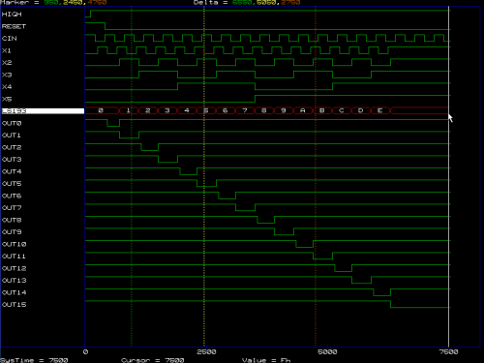Click bus value 0 on LS193 row
This screenshot has width=484, height=363.
[x=101, y=110]
